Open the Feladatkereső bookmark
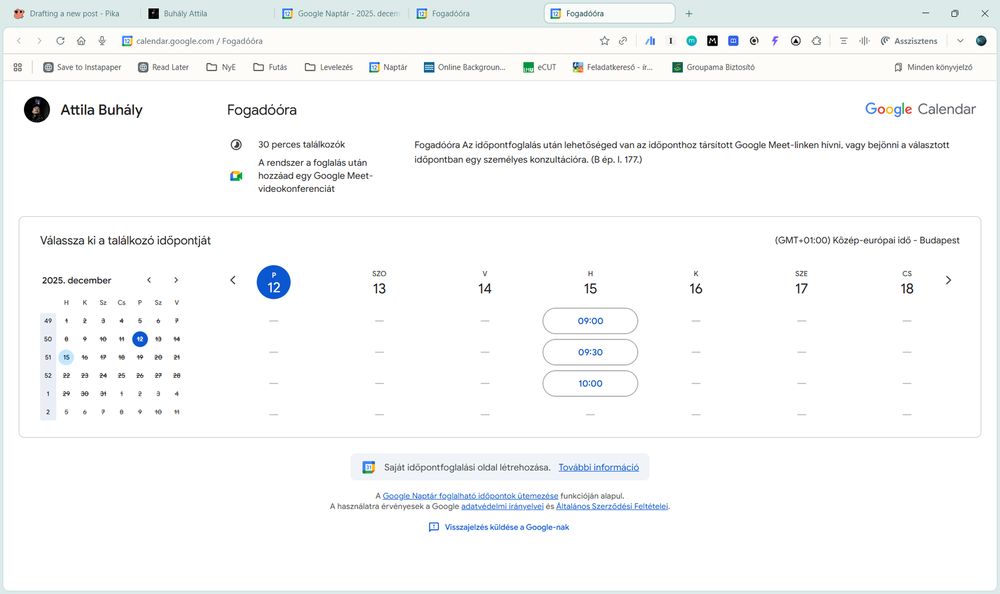This screenshot has width=1000, height=594. point(613,67)
